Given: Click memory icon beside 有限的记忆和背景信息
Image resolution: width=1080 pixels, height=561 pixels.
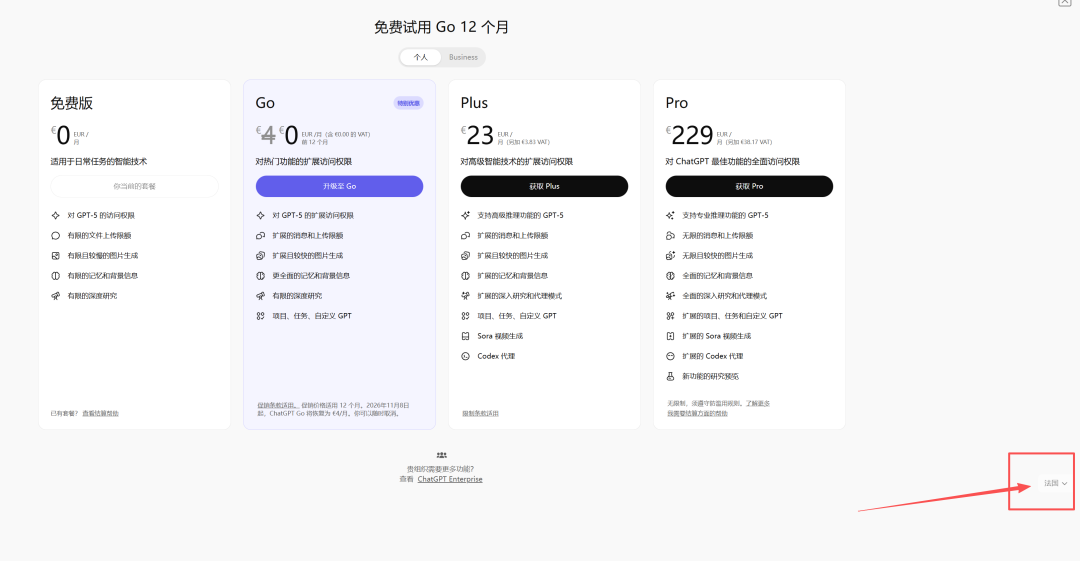Looking at the screenshot, I should click(56, 276).
